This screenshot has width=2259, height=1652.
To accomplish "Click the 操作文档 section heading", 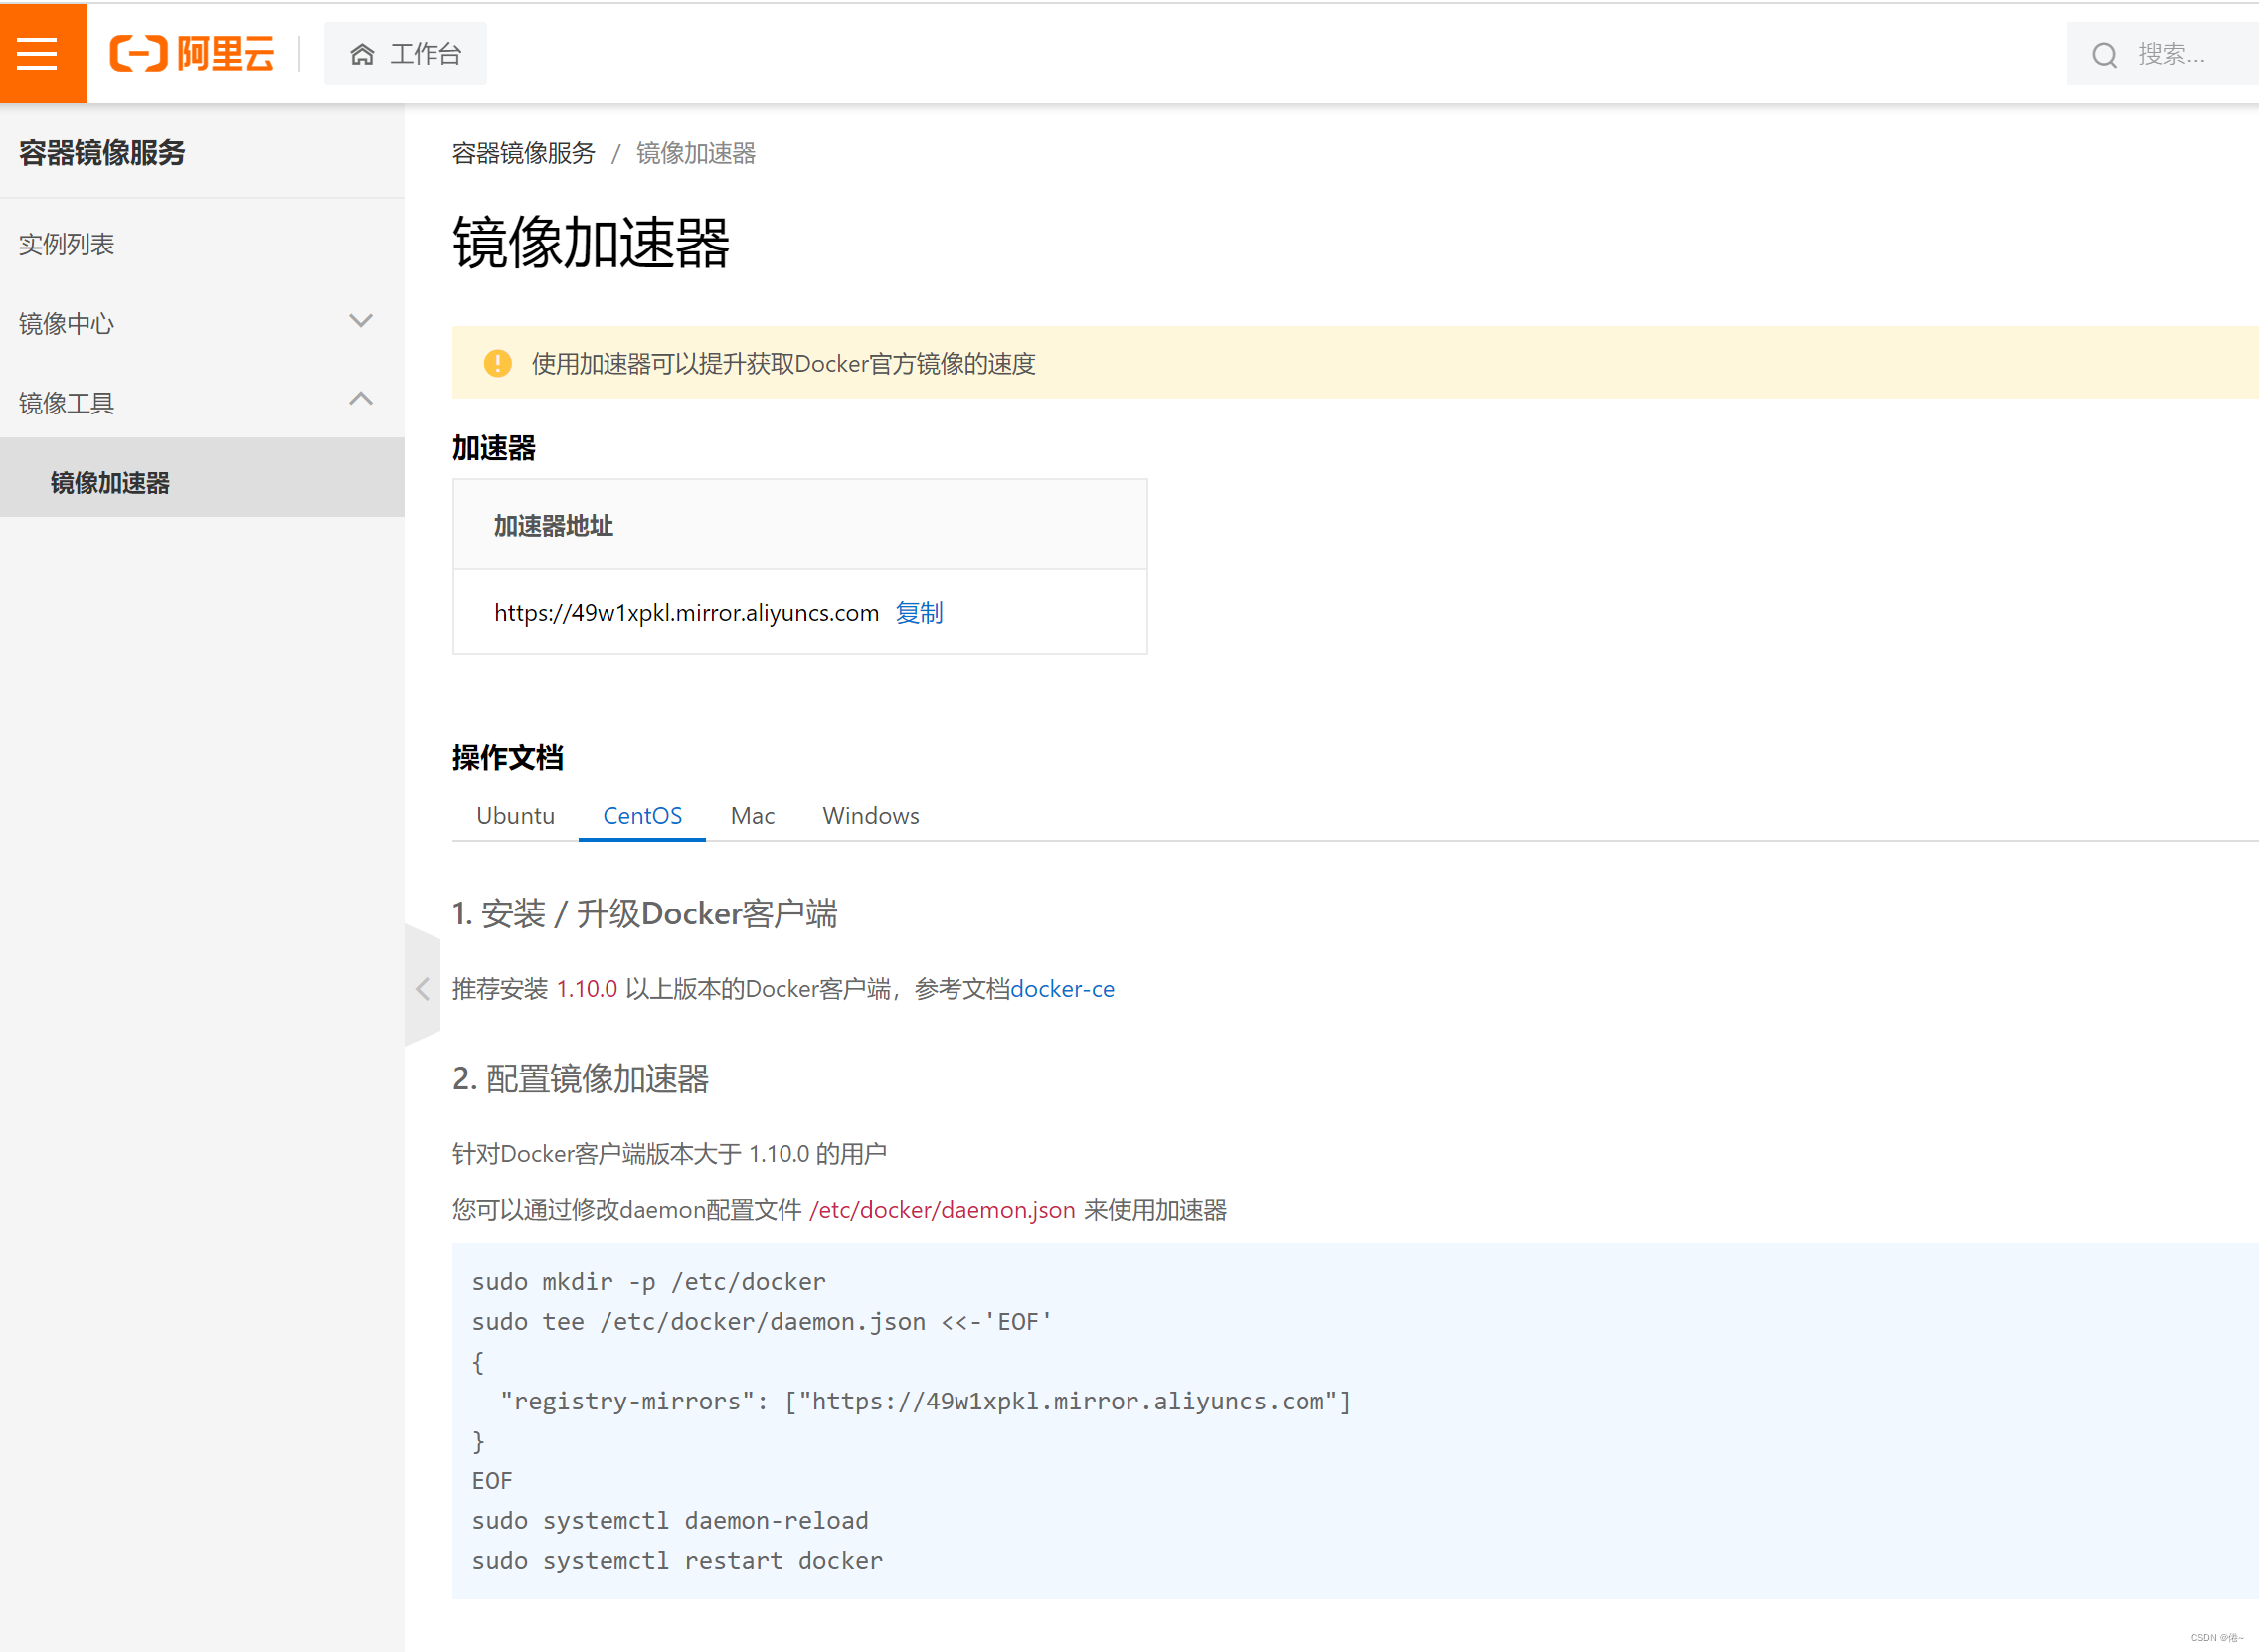I will (x=508, y=758).
